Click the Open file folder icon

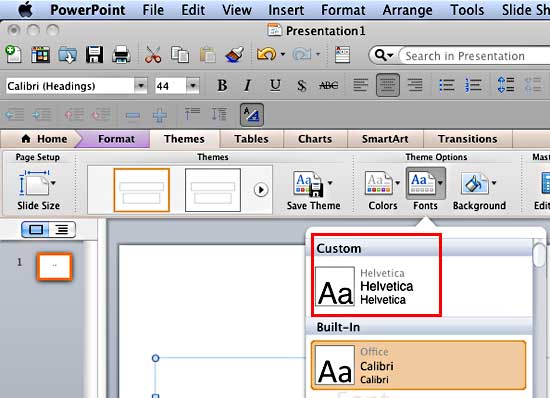click(x=67, y=55)
